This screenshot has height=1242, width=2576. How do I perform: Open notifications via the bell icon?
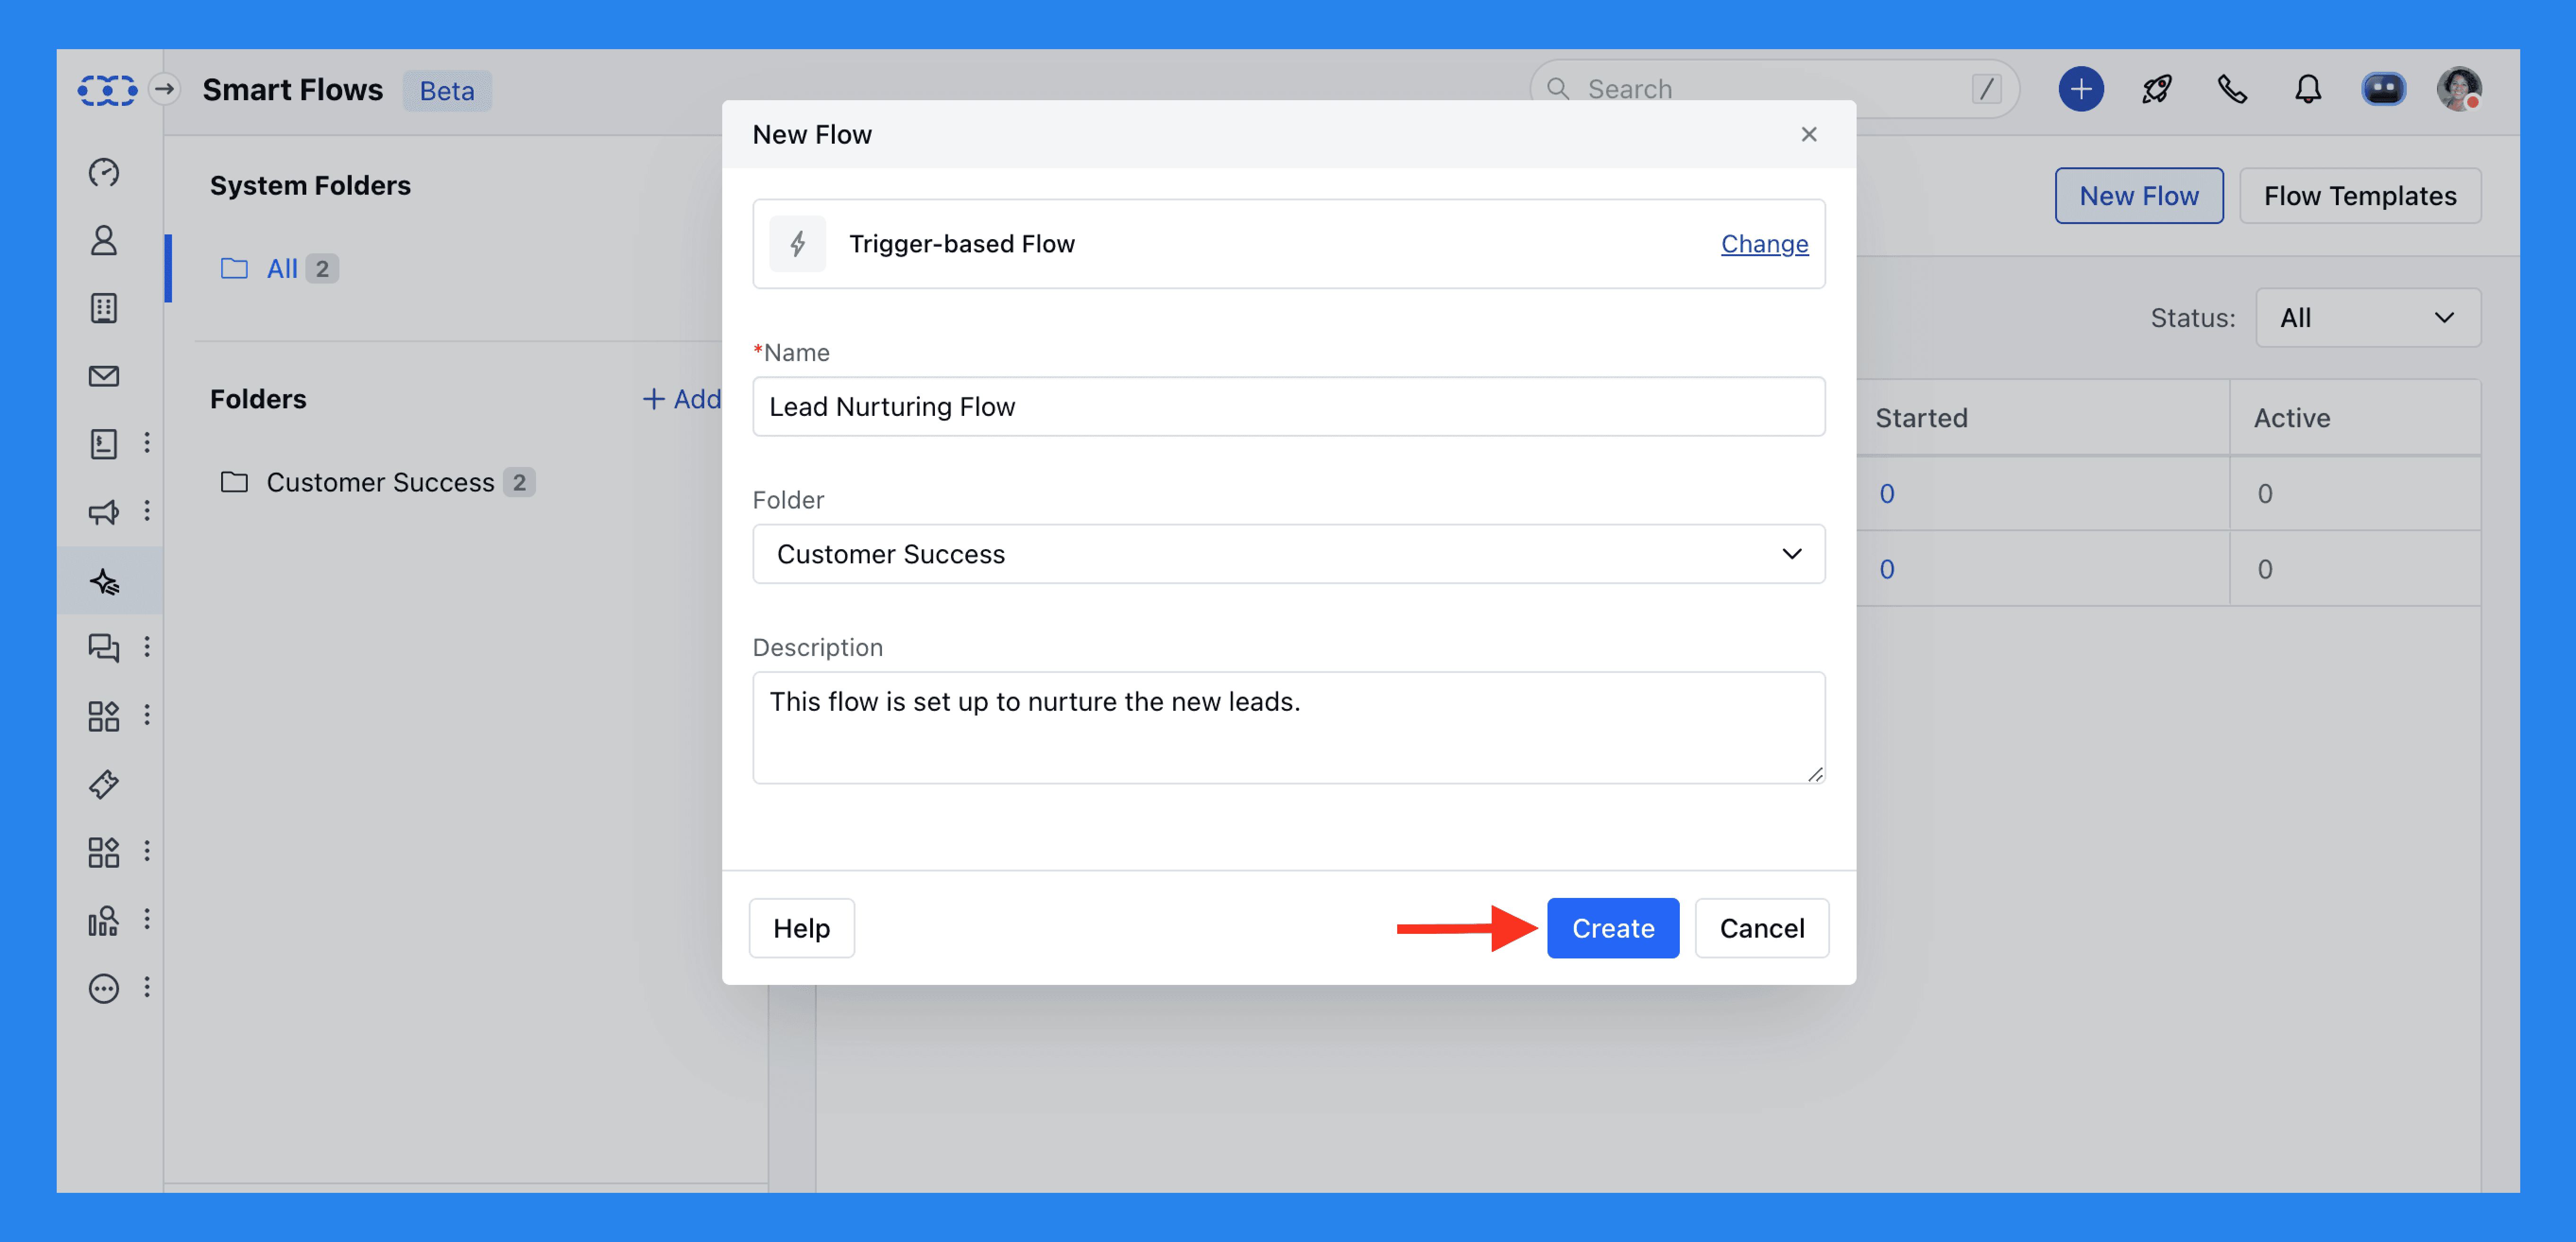click(x=2308, y=89)
